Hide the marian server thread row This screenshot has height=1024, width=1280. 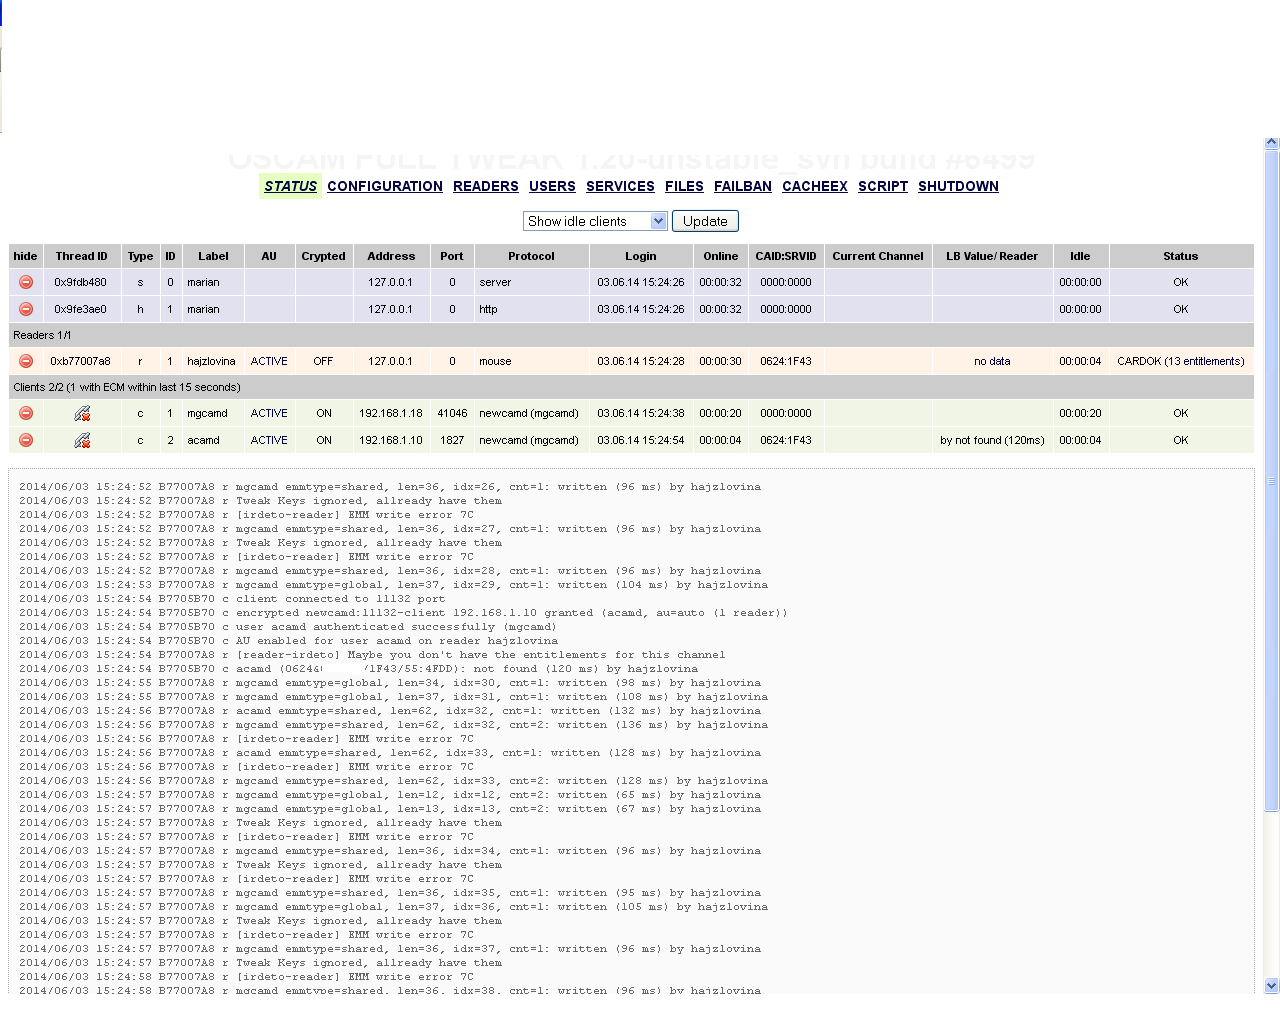(26, 283)
